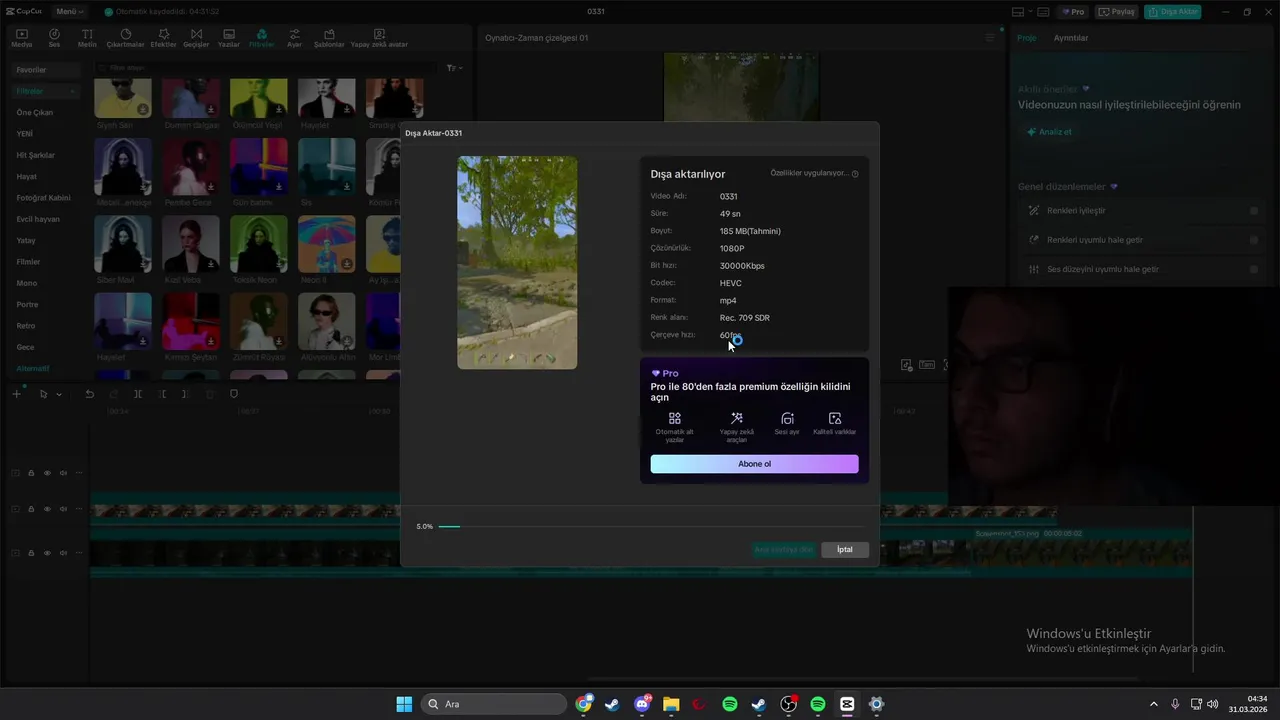Screen dimensions: 1280x720
Task: Open File Explorer from the Windows taskbar
Action: (671, 704)
